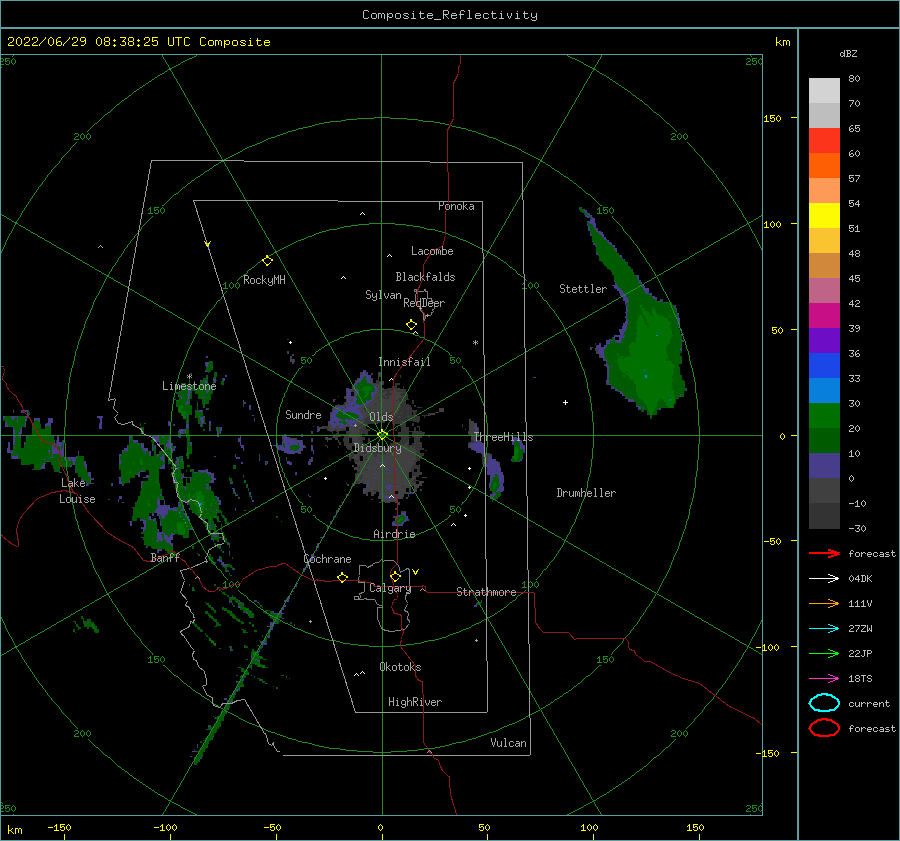
Task: Click the Composite_Reflectivity title
Action: [450, 15]
